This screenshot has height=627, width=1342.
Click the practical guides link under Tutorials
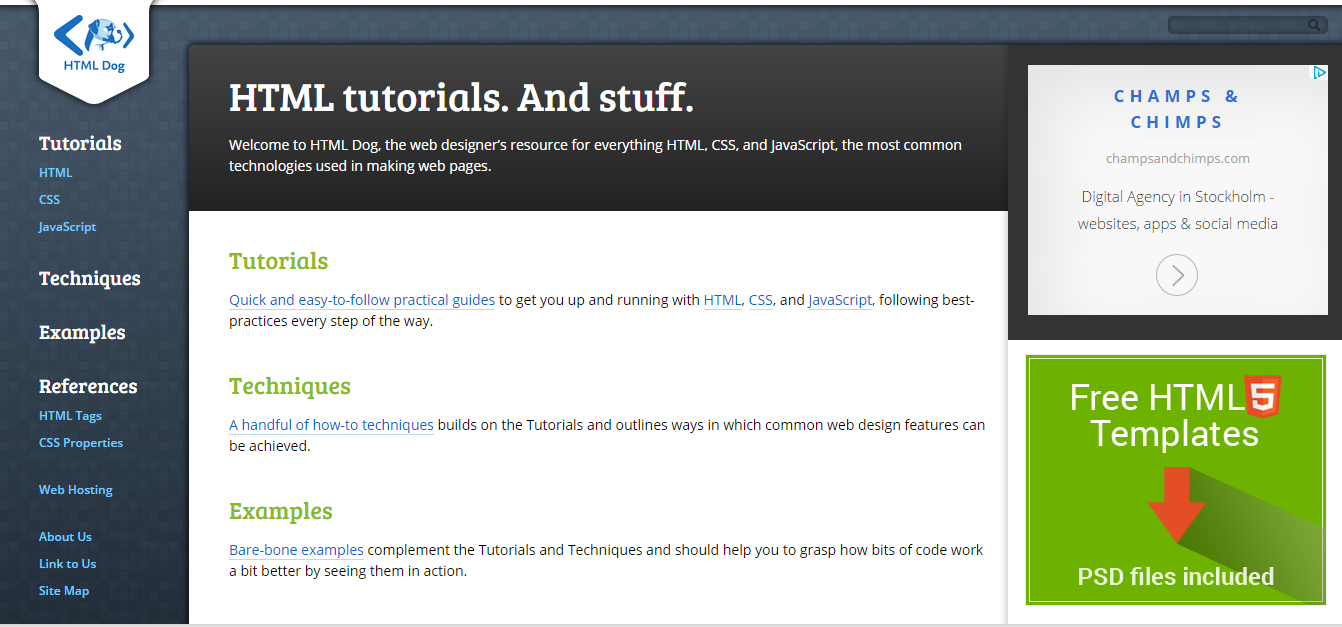point(361,299)
